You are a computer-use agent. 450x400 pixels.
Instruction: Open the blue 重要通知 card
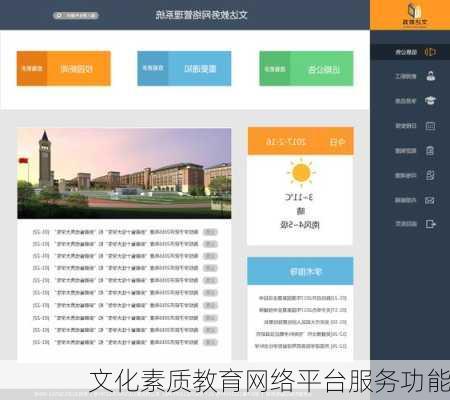(184, 68)
